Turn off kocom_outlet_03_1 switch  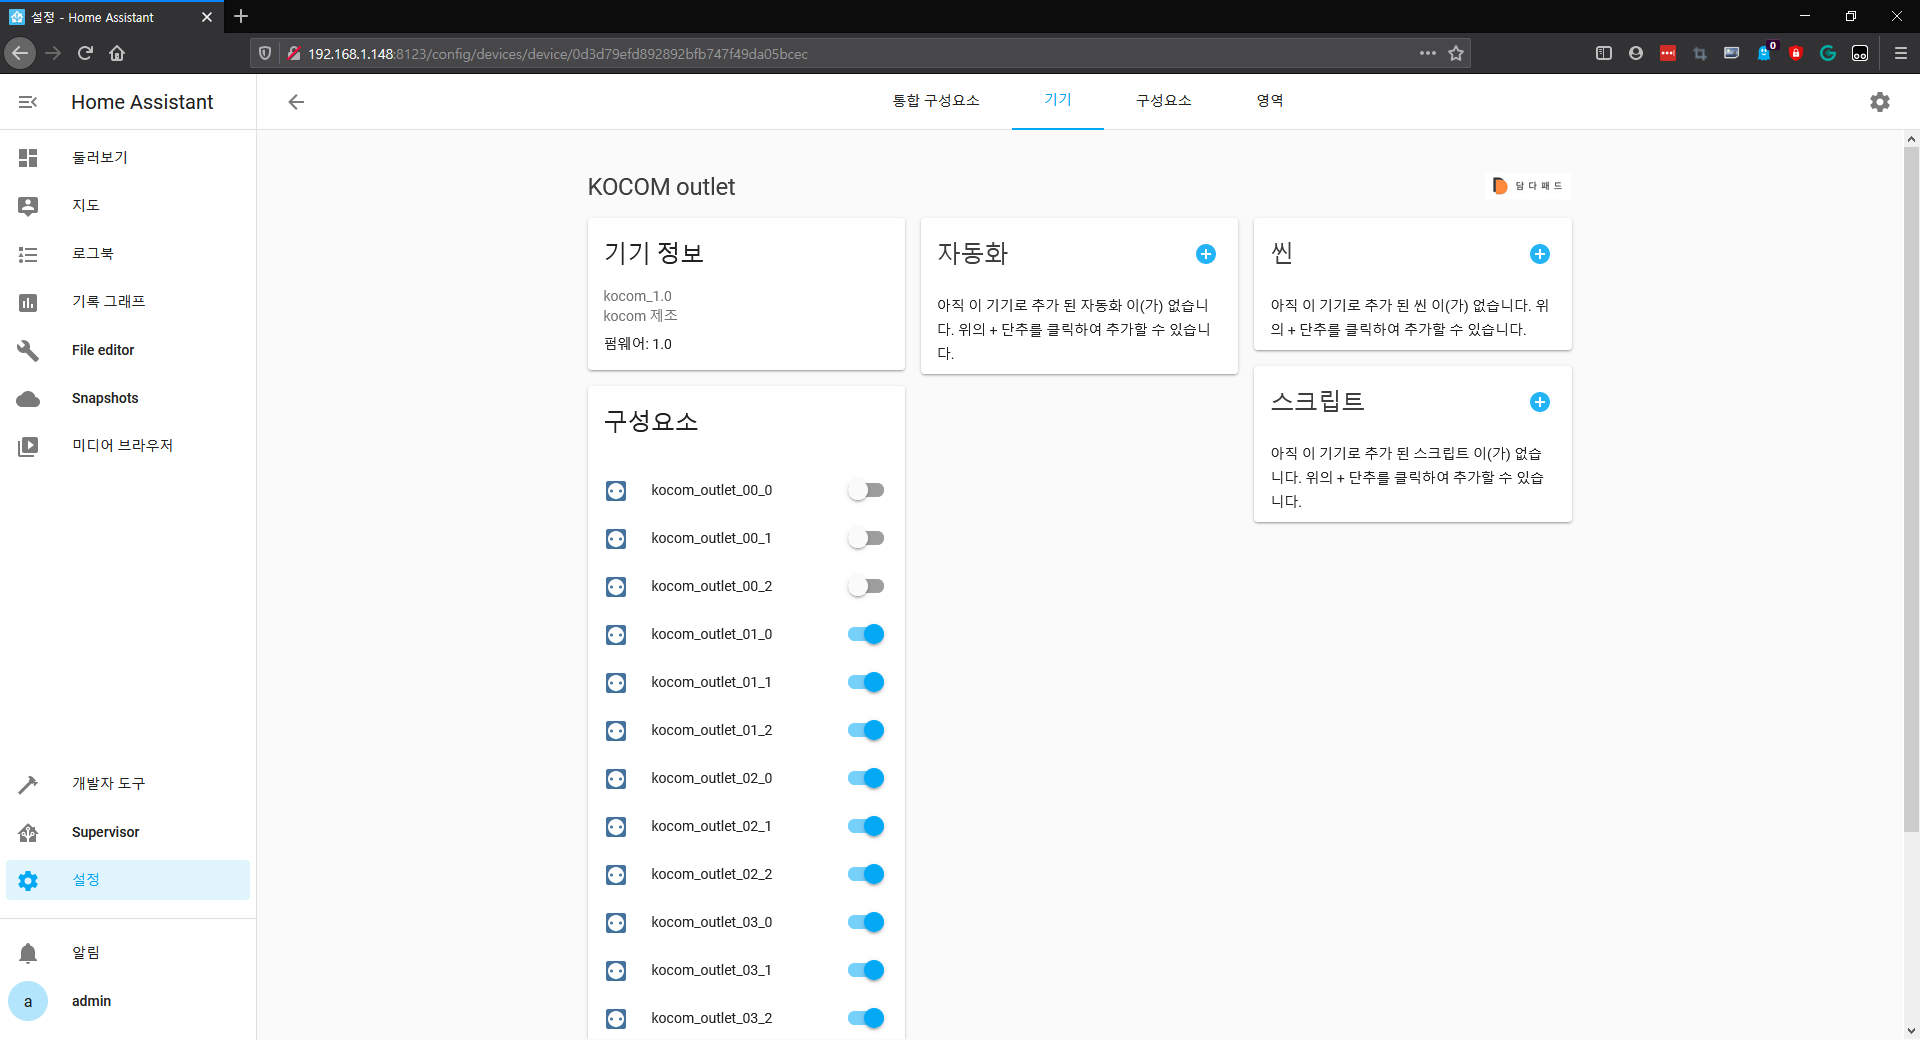point(866,970)
